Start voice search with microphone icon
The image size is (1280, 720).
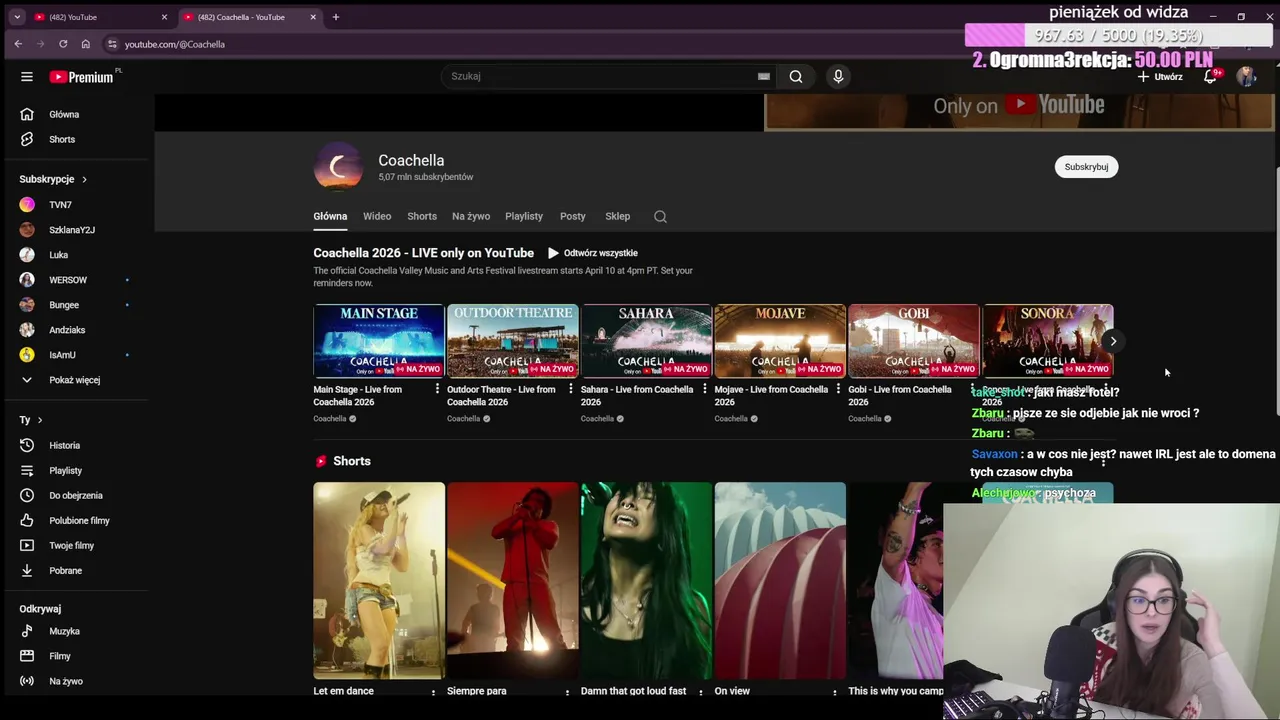838,76
